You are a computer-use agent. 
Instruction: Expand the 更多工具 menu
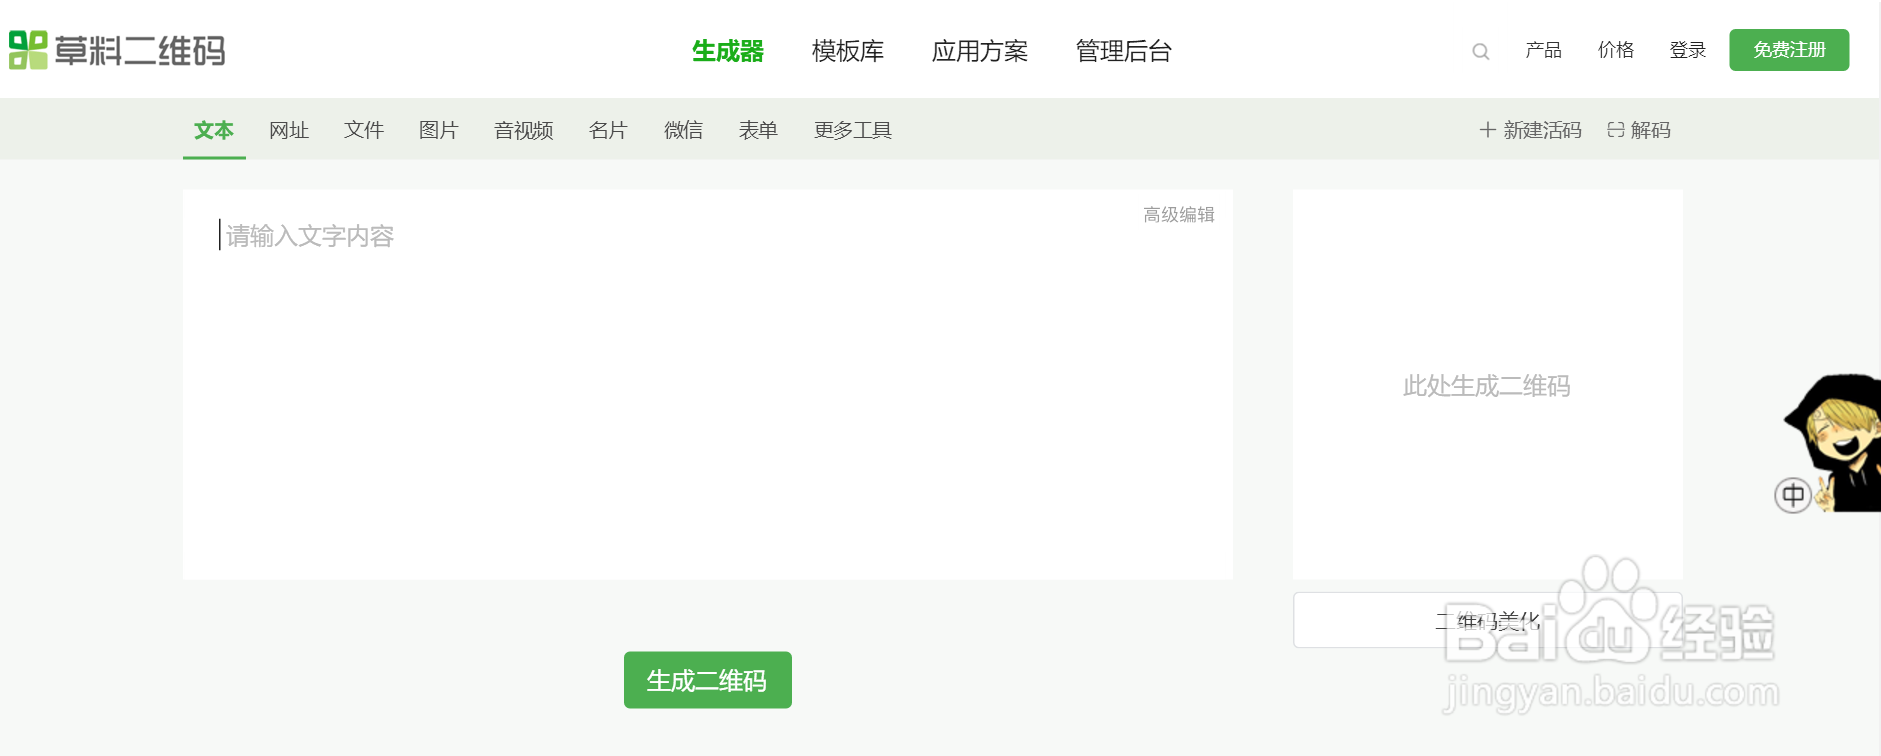pos(853,130)
